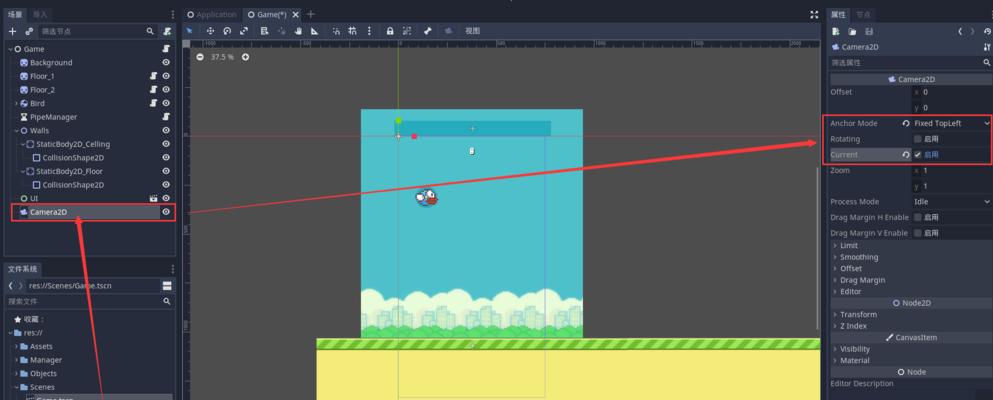The image size is (993, 400).
Task: Select the Rotate Mode tool
Action: point(227,31)
